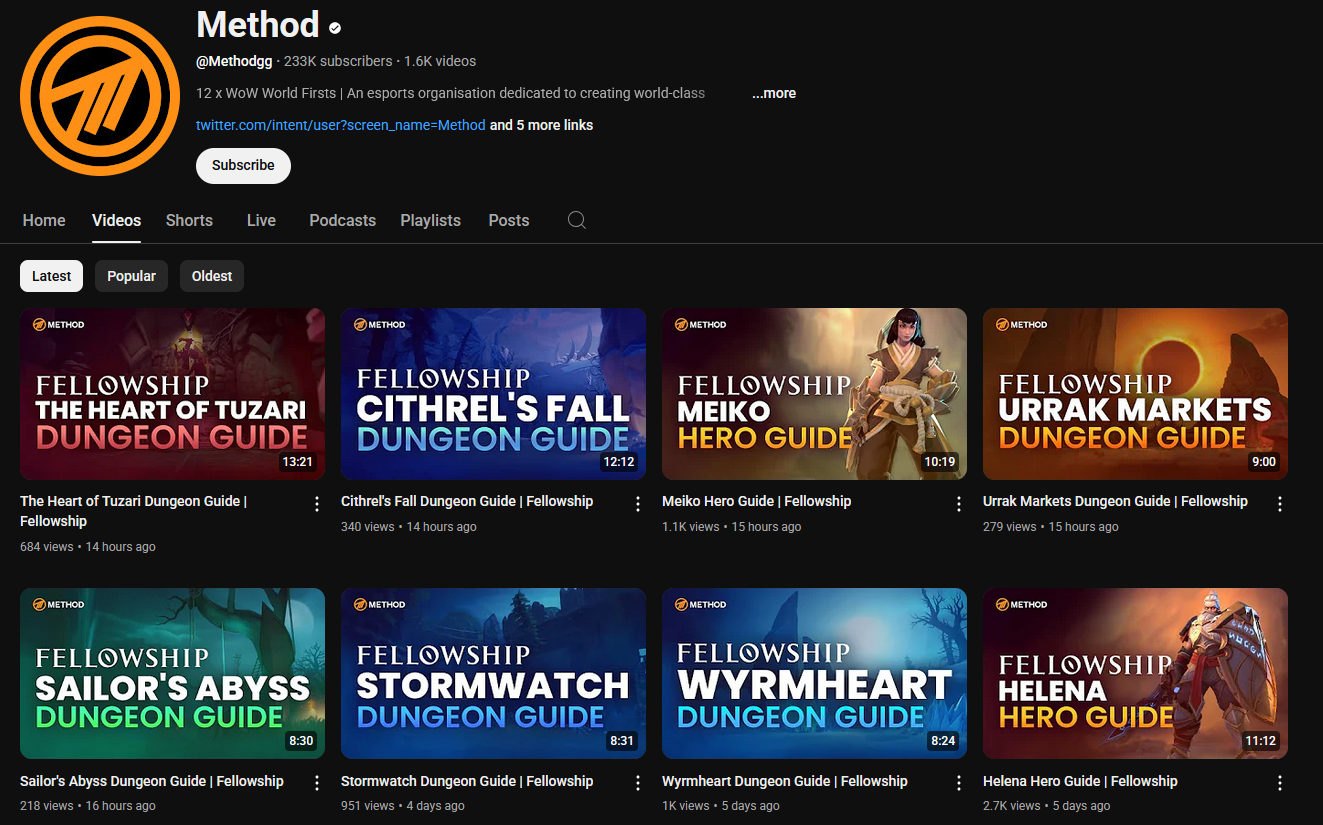Open options menu for Meiko Hero Guide video
The image size is (1323, 825).
click(959, 504)
